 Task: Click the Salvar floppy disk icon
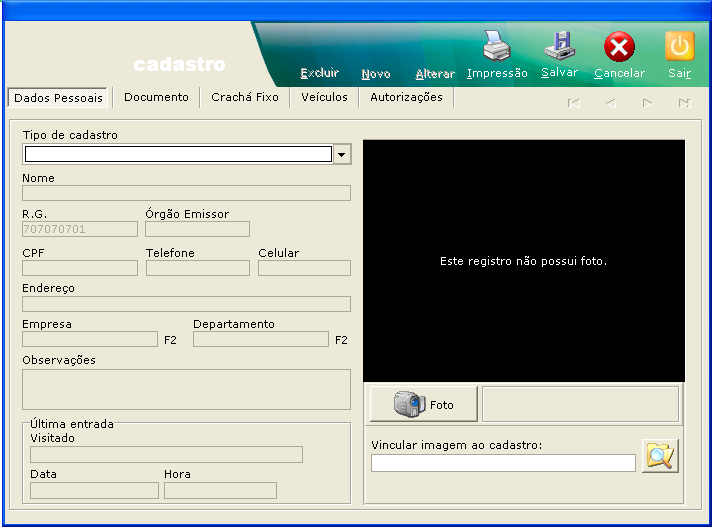[560, 46]
